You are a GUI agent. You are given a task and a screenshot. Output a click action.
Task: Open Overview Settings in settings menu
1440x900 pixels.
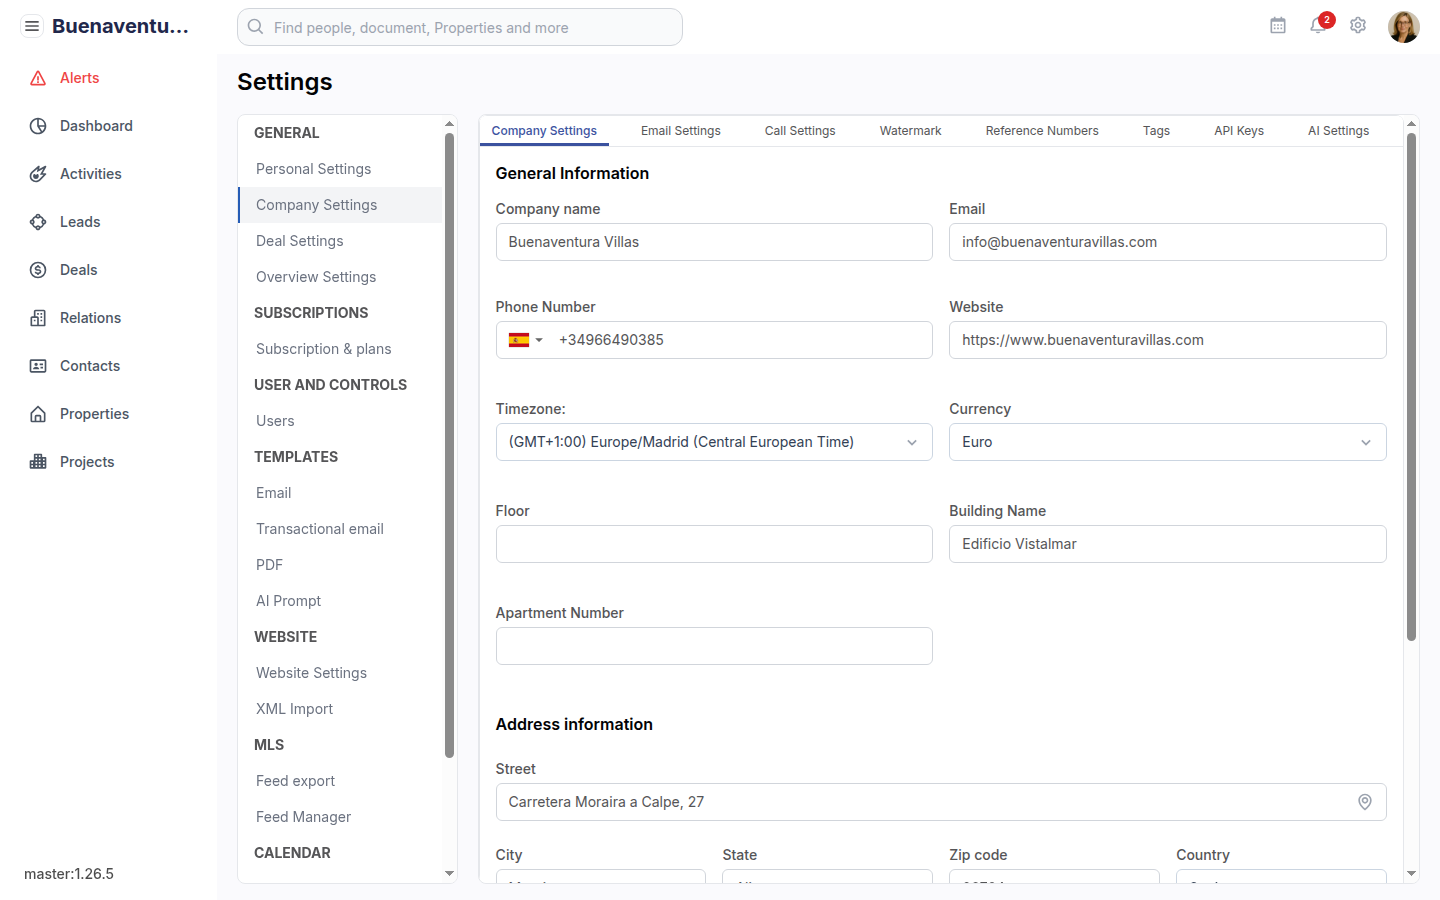point(340,277)
